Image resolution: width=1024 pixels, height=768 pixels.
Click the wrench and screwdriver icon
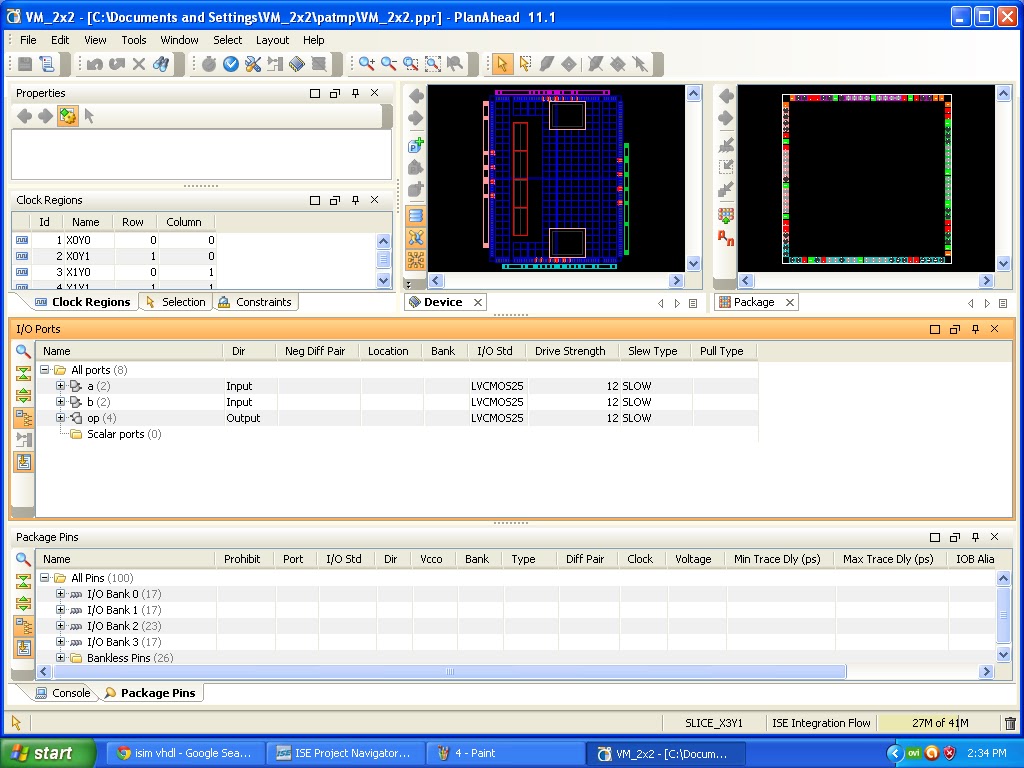pos(253,63)
